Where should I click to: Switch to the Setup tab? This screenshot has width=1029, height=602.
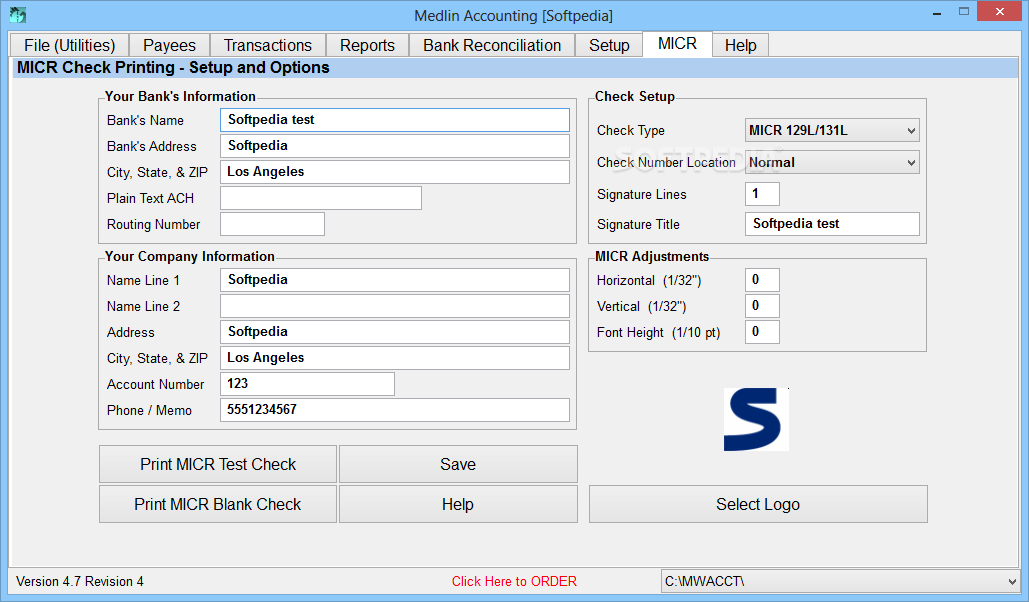[609, 45]
